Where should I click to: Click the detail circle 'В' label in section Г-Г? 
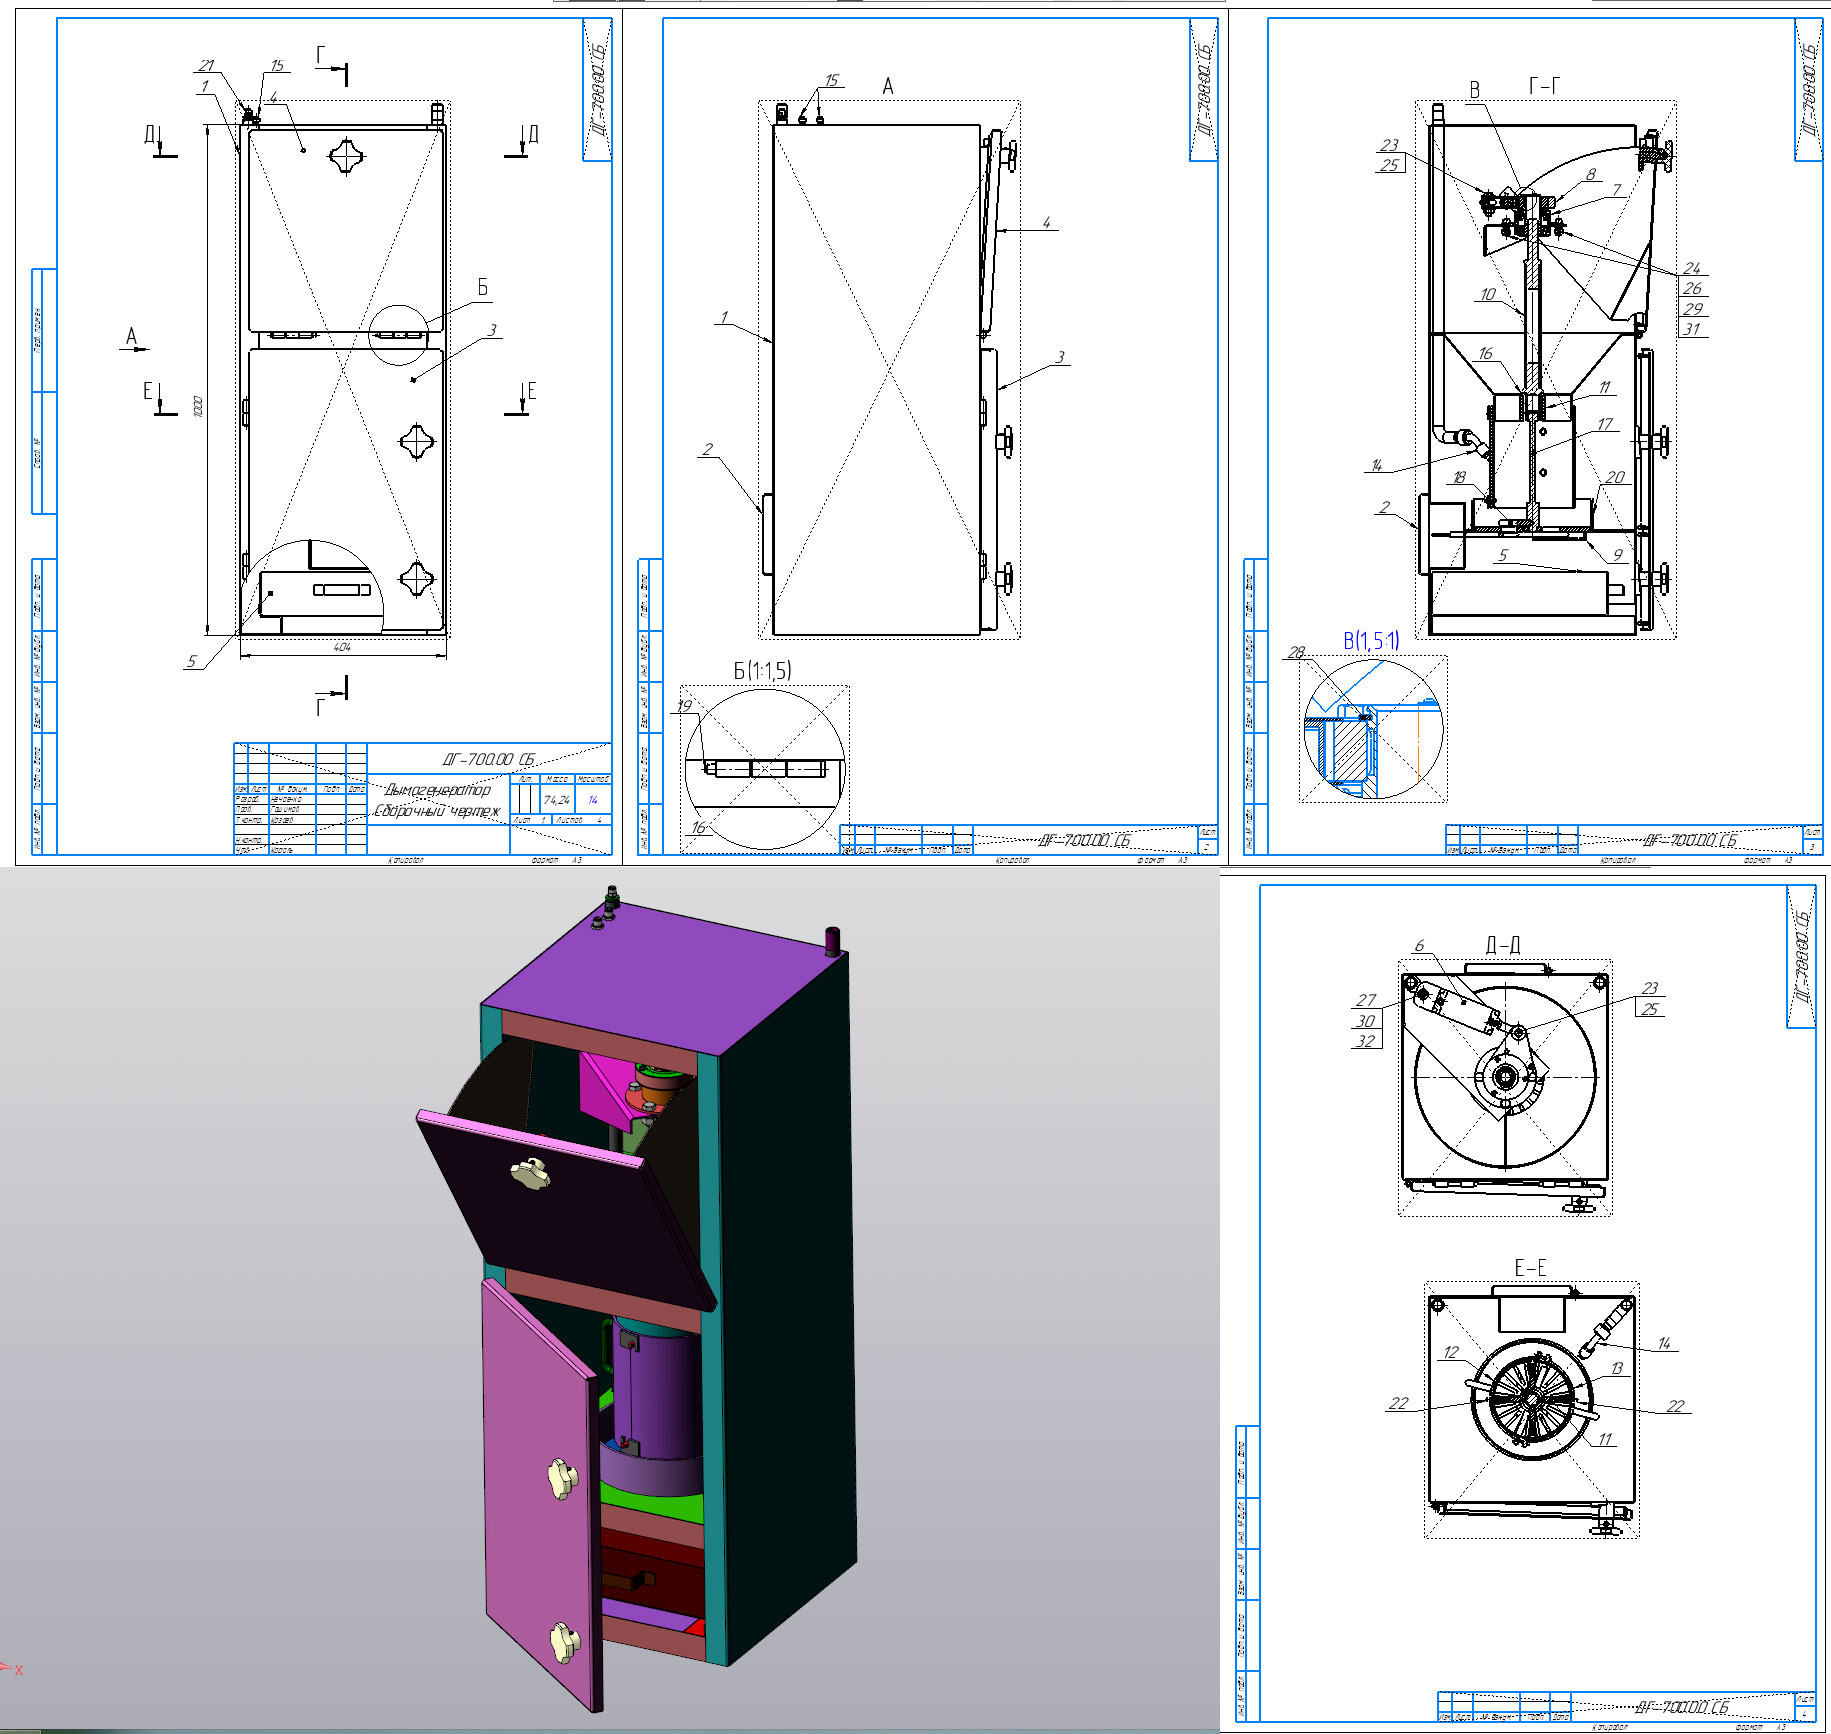pos(1474,90)
